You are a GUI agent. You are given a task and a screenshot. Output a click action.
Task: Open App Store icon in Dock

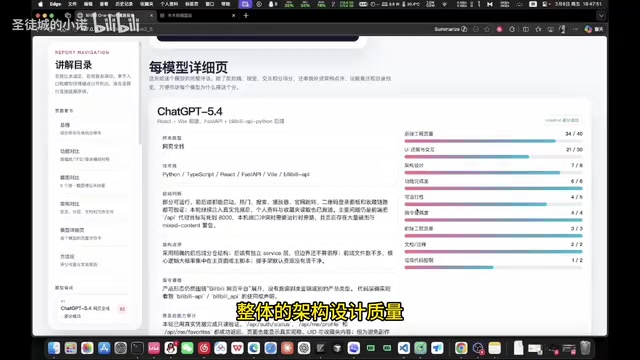104,348
